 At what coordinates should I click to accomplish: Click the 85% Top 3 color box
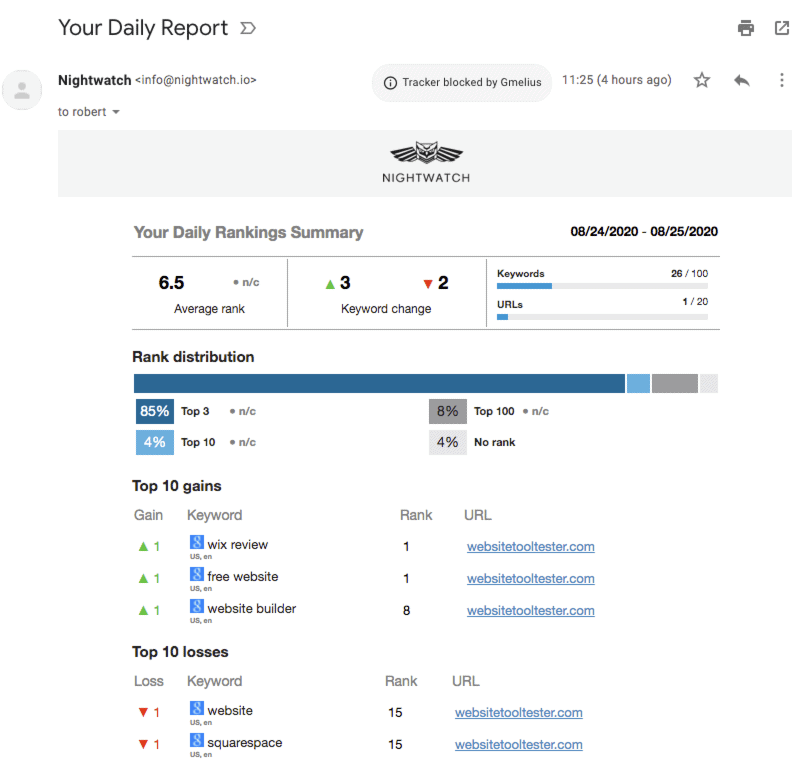point(155,411)
